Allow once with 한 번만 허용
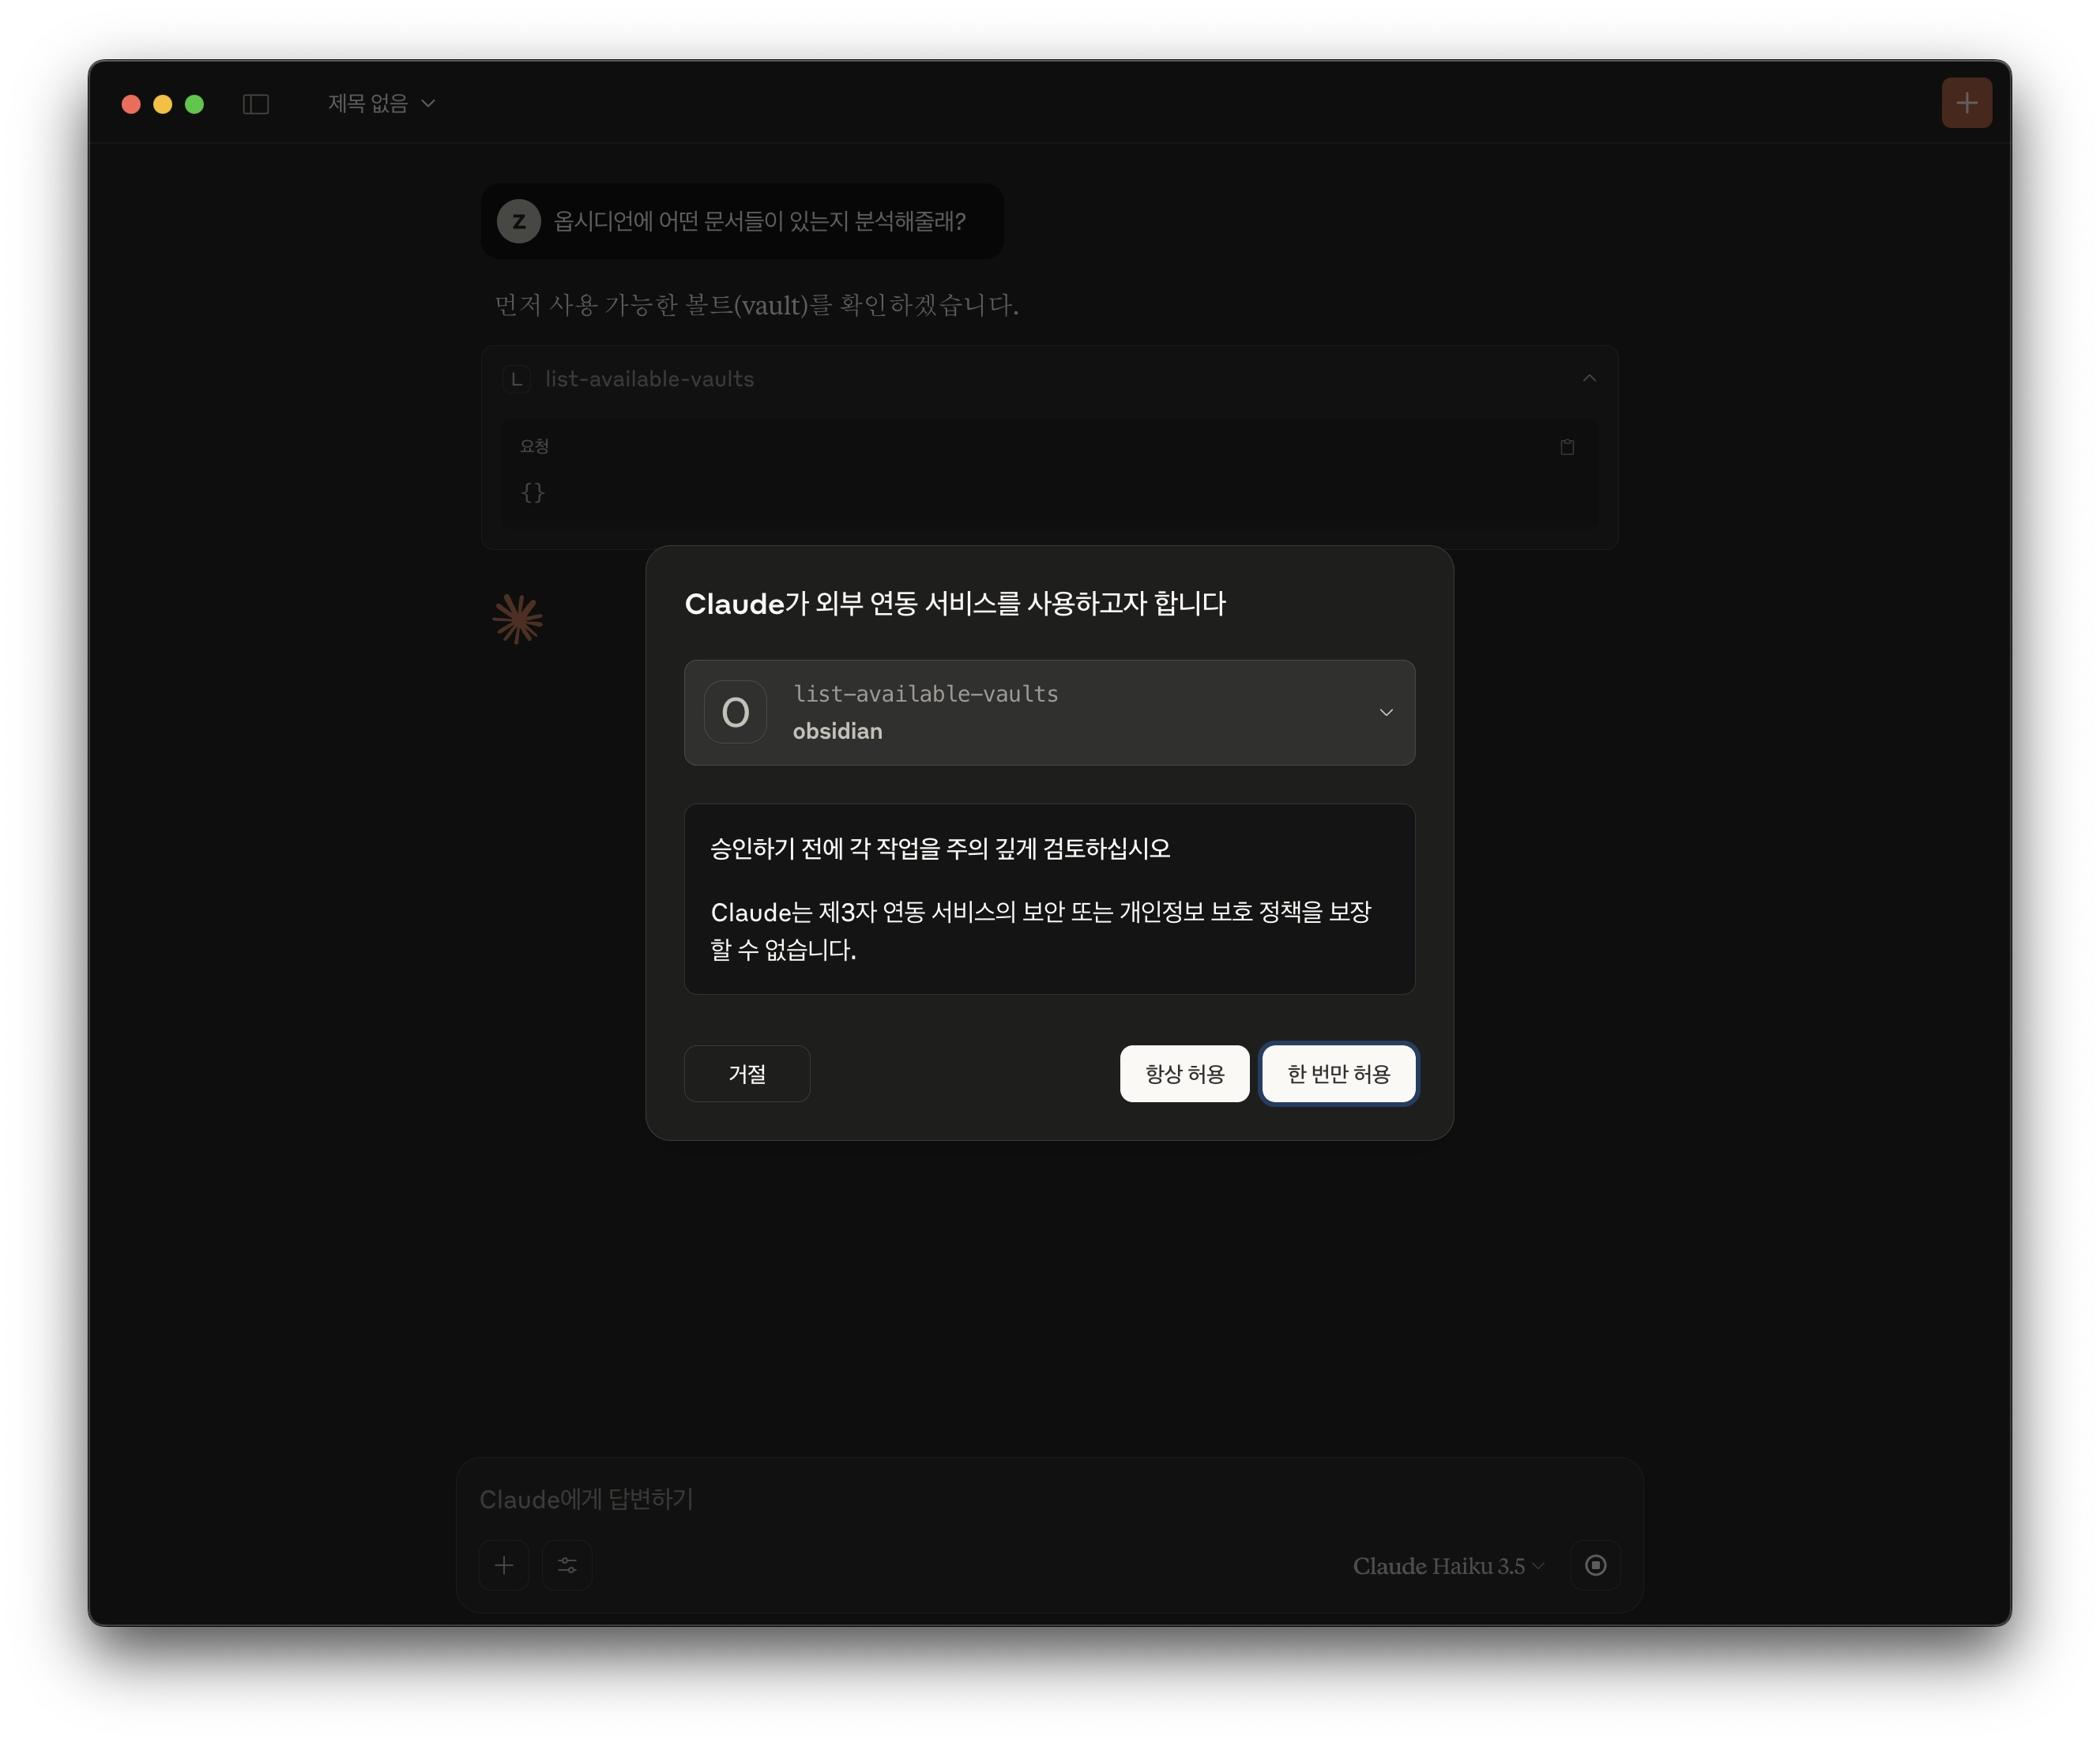 click(1338, 1073)
